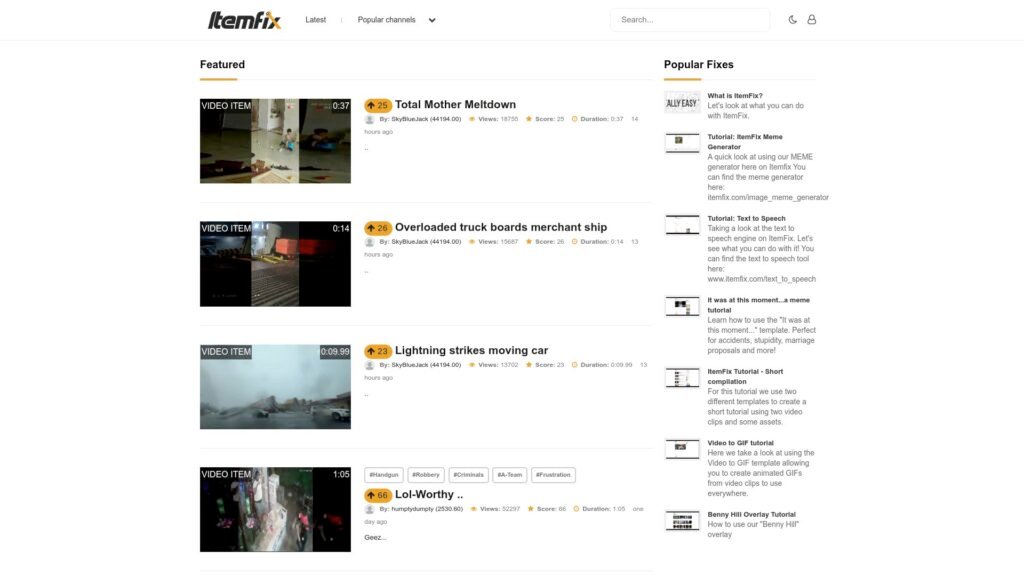Screen dimensions: 1024x576
Task: Filter by the #A-Team tag
Action: pyautogui.click(x=509, y=475)
